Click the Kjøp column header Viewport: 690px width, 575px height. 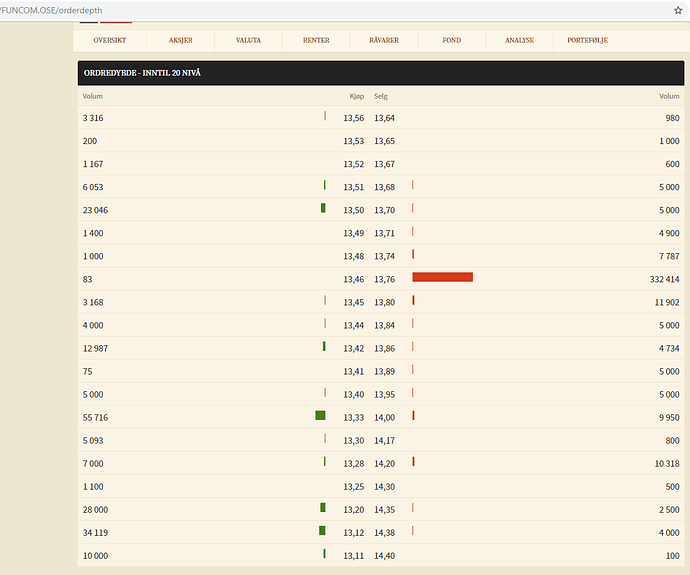[x=357, y=96]
